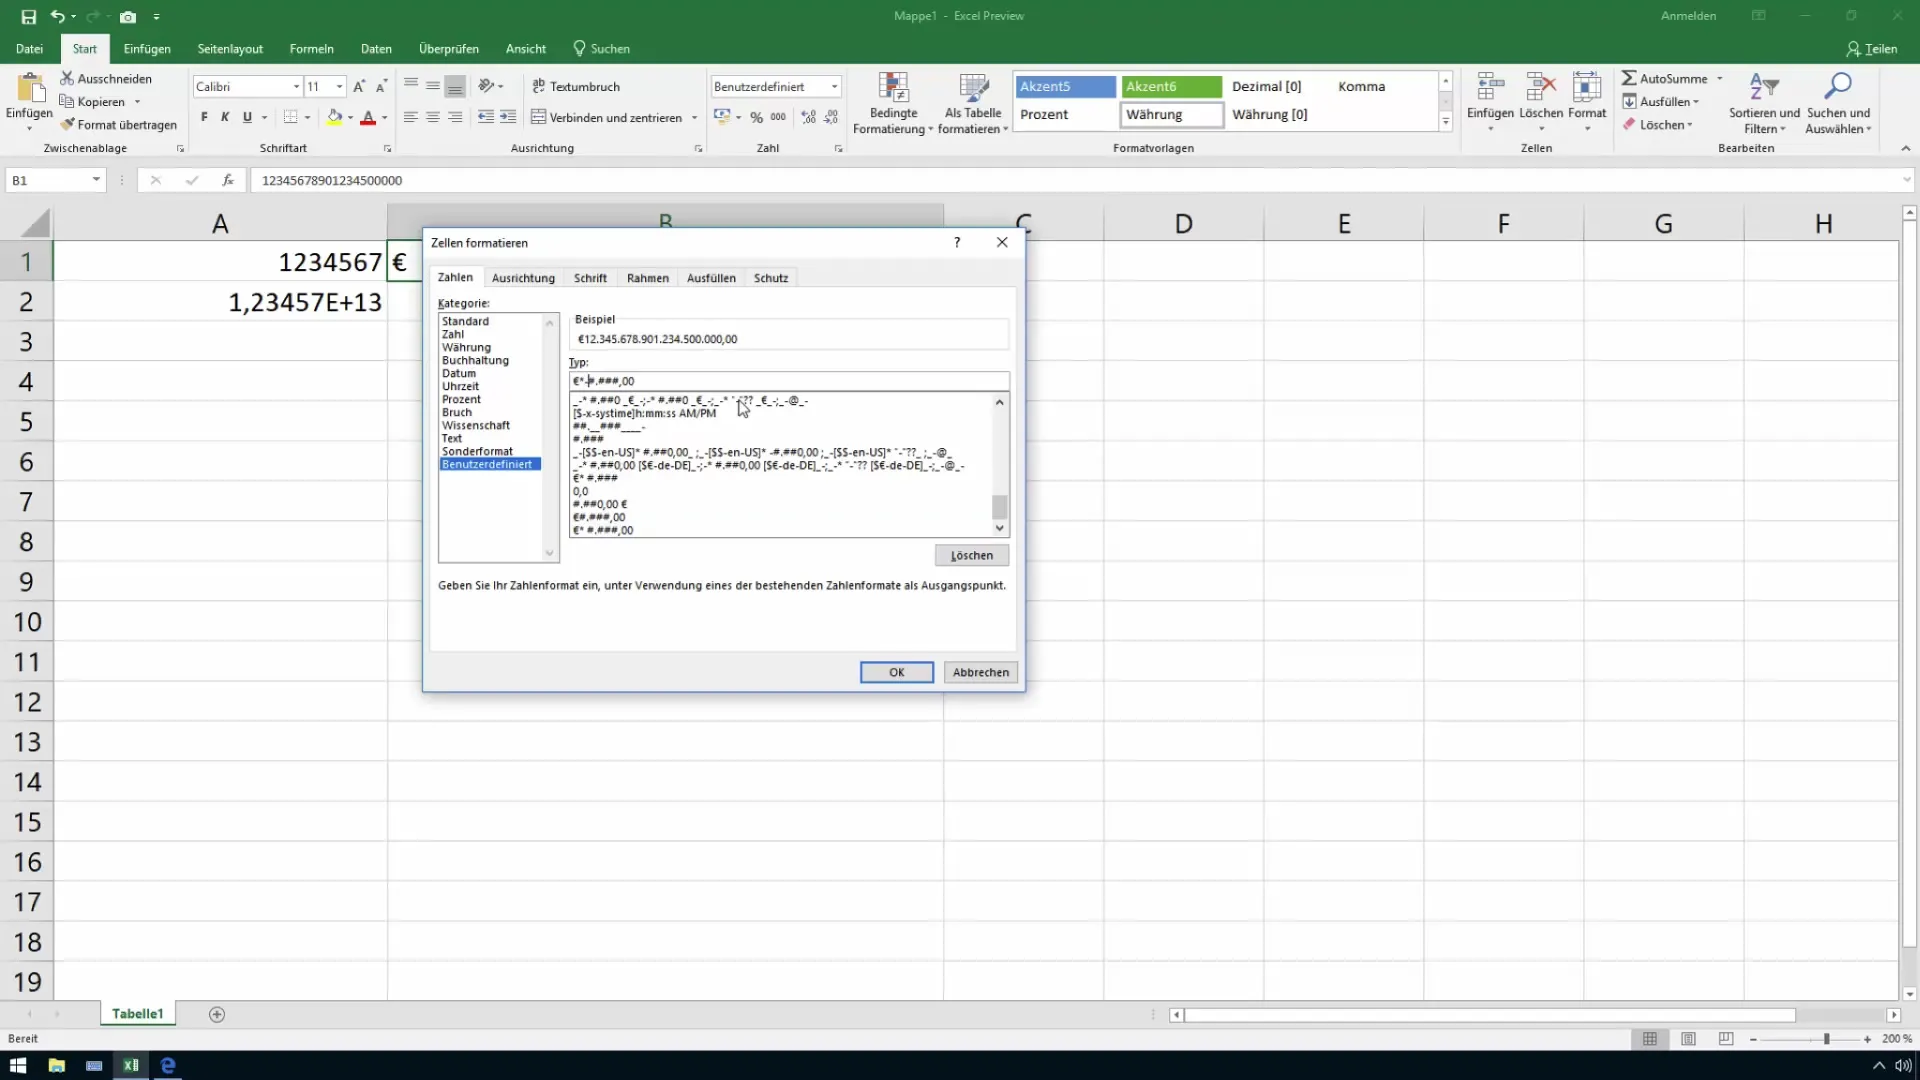The width and height of the screenshot is (1920, 1080).
Task: Click the decrease decimal places icon
Action: [831, 117]
